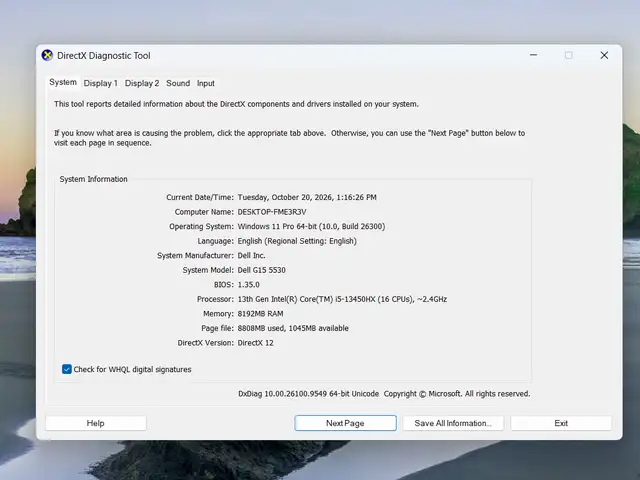Viewport: 640px width, 480px height.
Task: Click the 8192MB RAM value
Action: pyautogui.click(x=260, y=313)
